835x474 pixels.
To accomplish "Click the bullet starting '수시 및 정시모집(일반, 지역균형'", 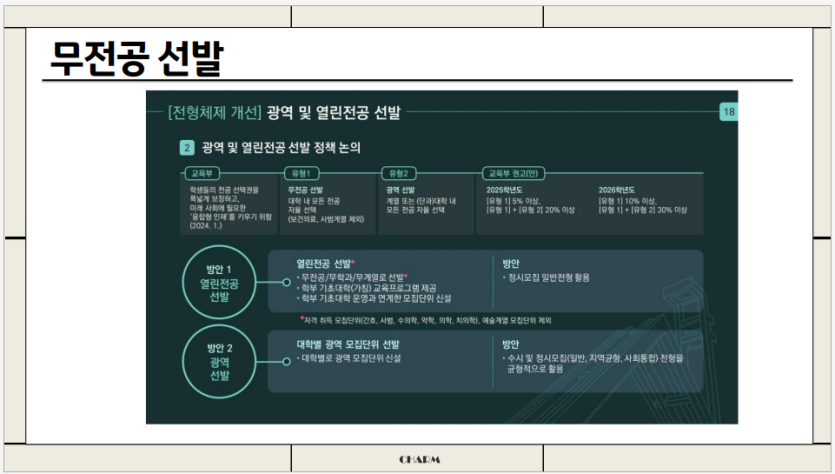I will (x=593, y=363).
